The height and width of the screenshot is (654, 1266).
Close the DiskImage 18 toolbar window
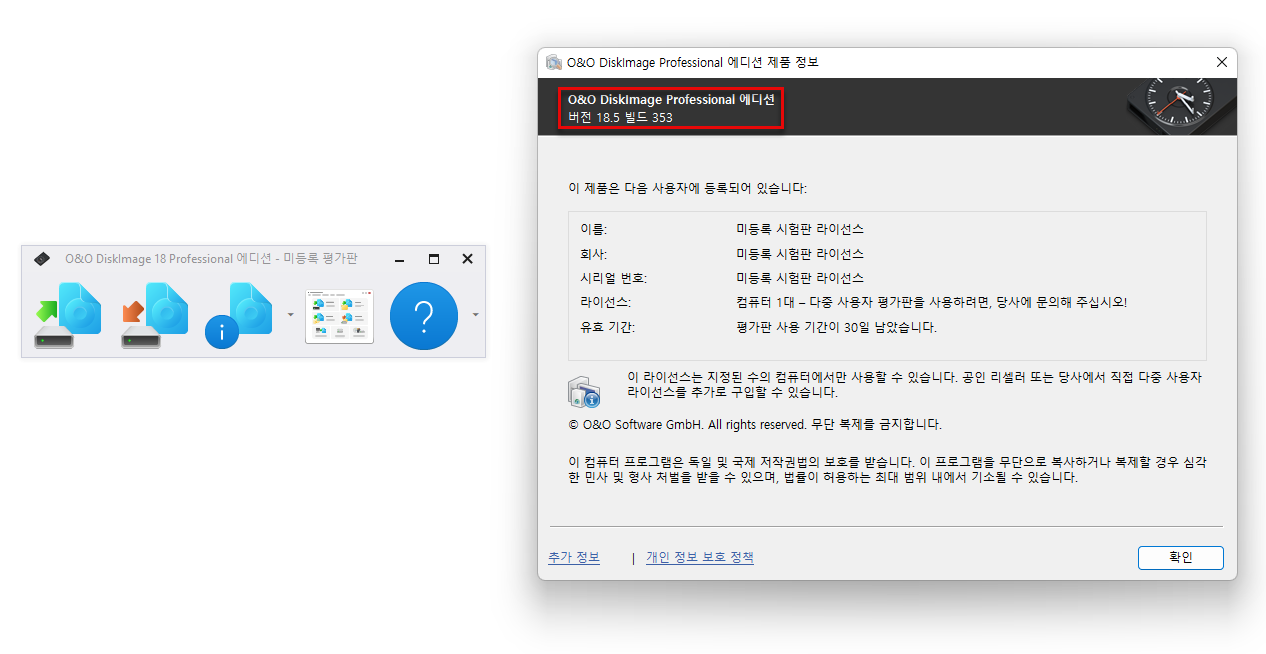pos(467,259)
